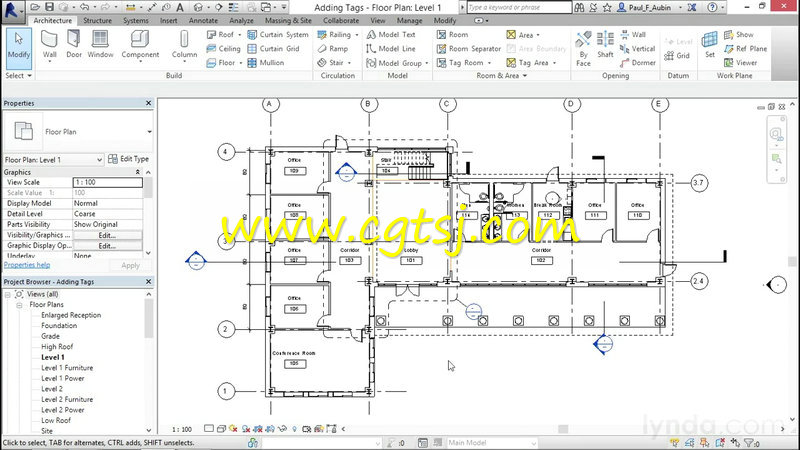This screenshot has height=450, width=800.
Task: Choose the Ramp tool
Action: pyautogui.click(x=333, y=48)
